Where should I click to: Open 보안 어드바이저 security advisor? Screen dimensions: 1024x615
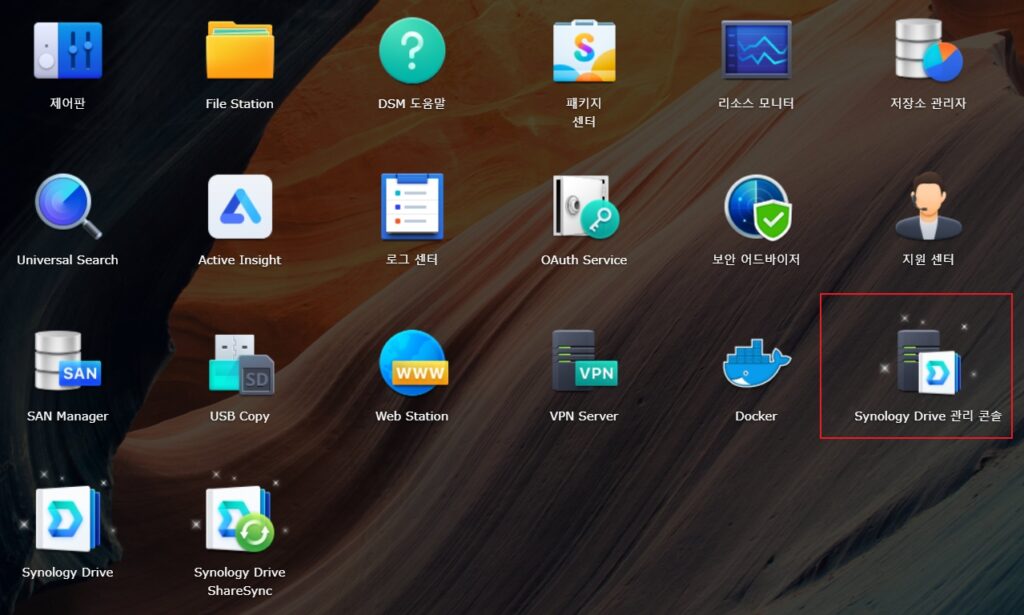[x=756, y=207]
